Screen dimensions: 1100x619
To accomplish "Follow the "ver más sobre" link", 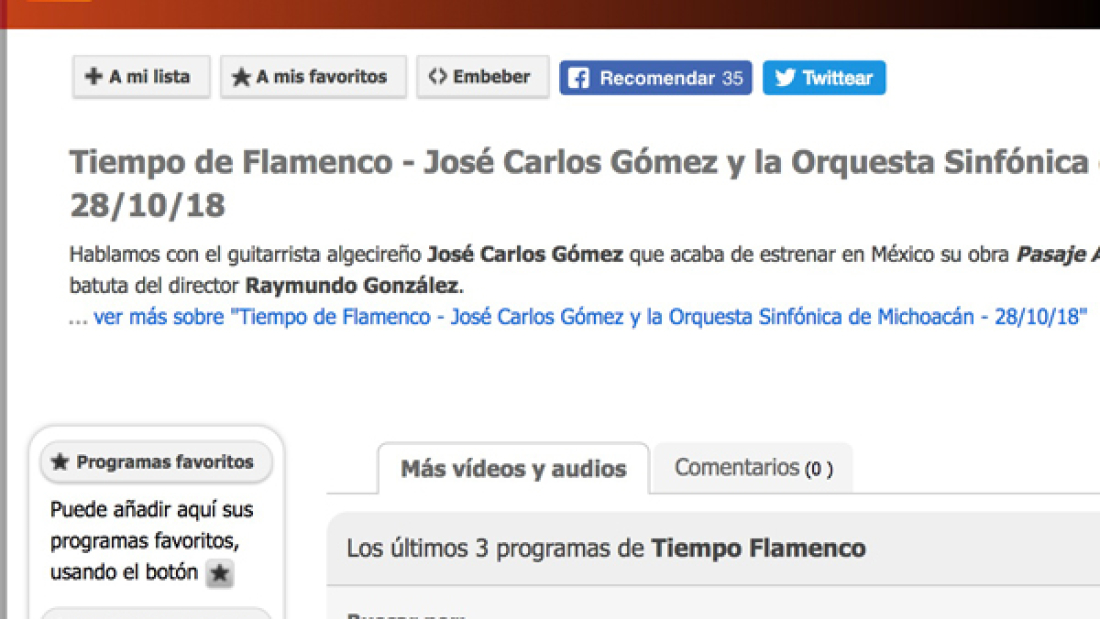I will pyautogui.click(x=589, y=317).
